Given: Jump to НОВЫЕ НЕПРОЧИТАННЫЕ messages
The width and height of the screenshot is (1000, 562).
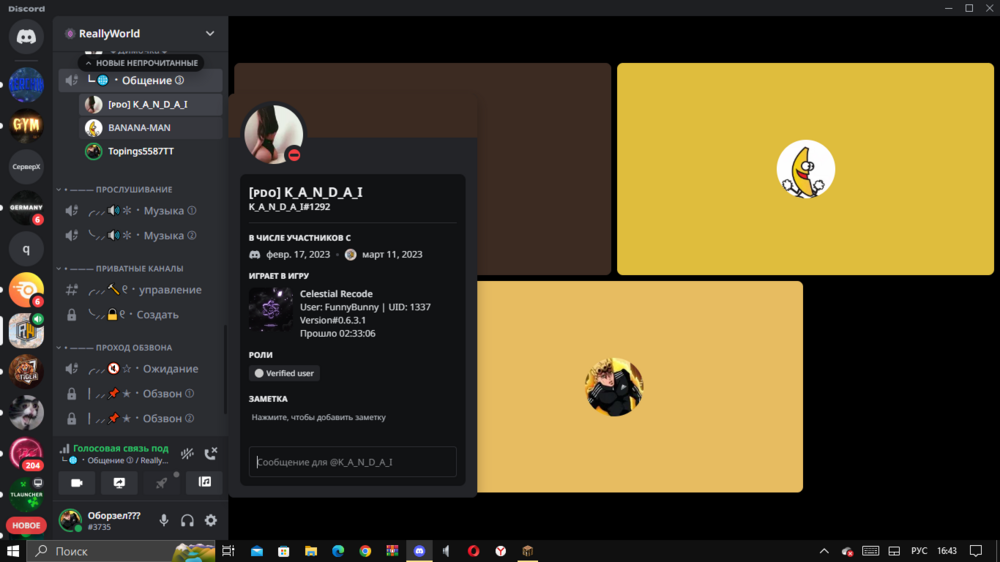Looking at the screenshot, I should click(x=141, y=63).
